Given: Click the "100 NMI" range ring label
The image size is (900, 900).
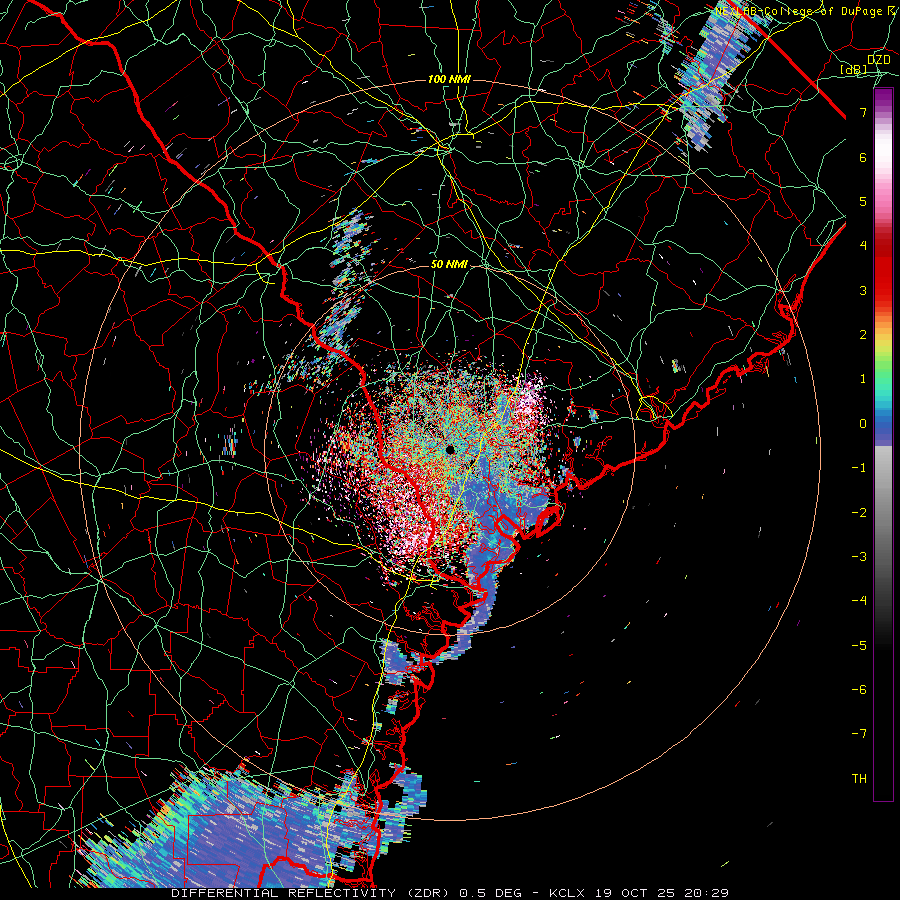Looking at the screenshot, I should coord(449,79).
